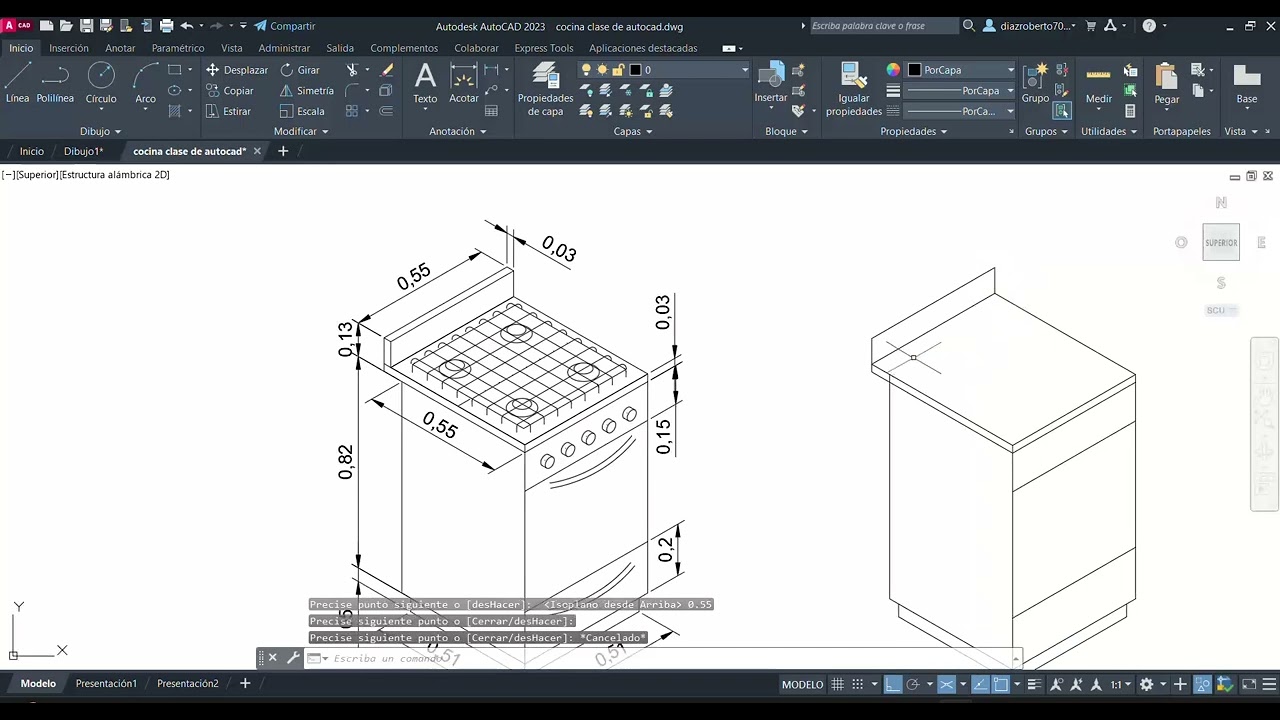Screen dimensions: 1280x720
Task: Click the Recortar scissors trim icon
Action: (x=353, y=70)
